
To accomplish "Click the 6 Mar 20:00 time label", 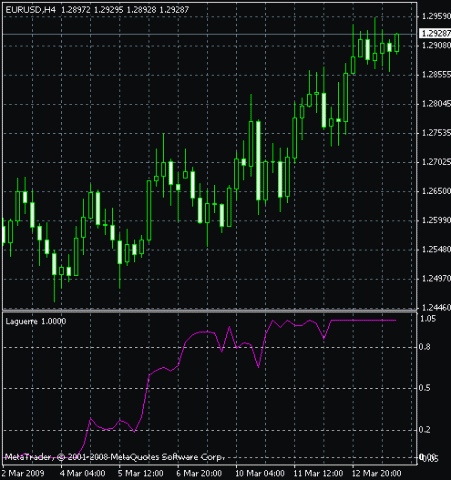I will point(199,473).
